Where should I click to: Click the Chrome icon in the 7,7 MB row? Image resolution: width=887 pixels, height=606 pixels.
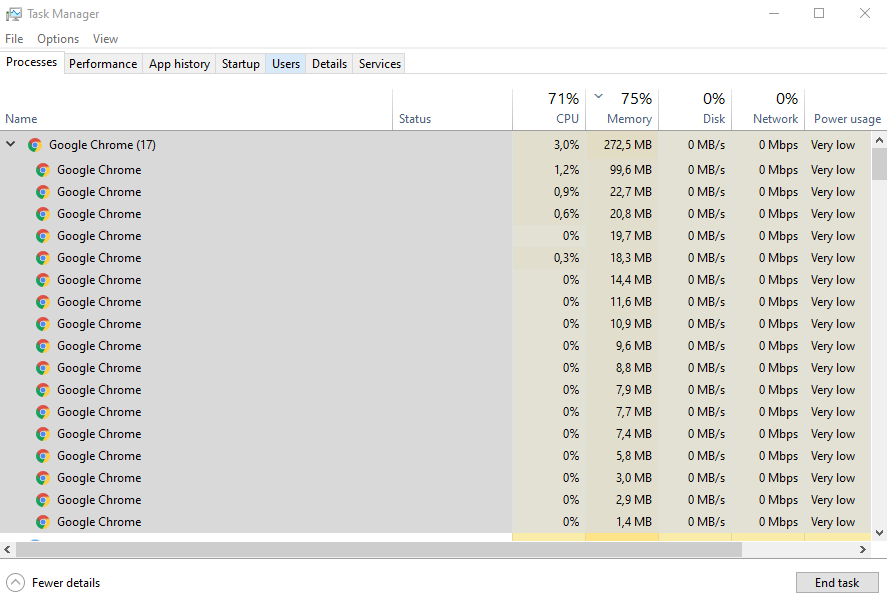43,412
